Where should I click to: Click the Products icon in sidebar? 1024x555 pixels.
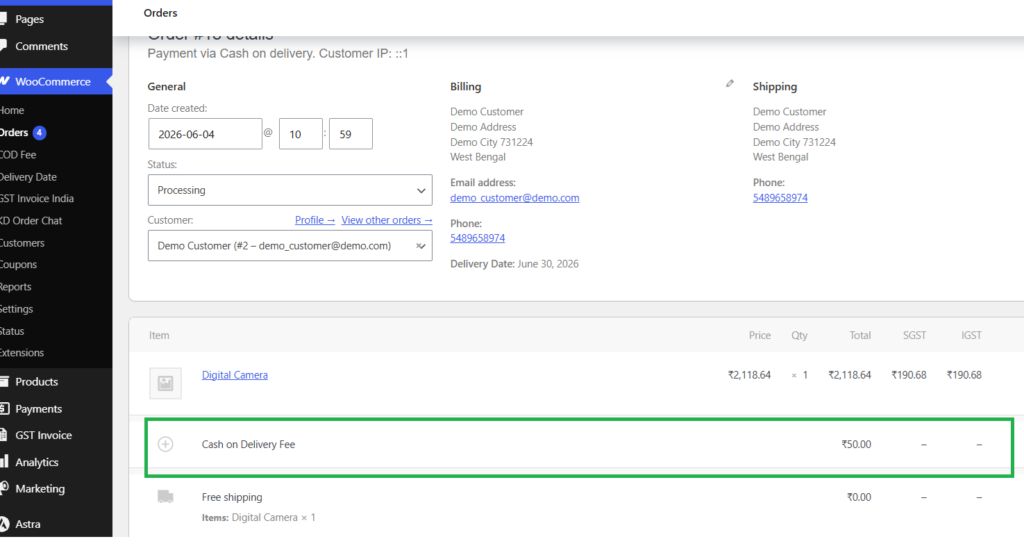pos(4,381)
